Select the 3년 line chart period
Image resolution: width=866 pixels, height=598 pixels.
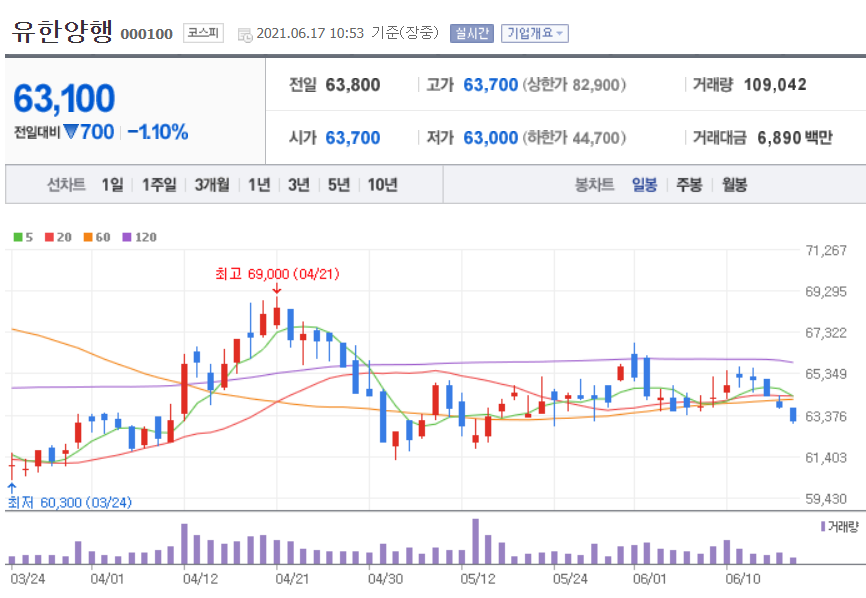pyautogui.click(x=299, y=184)
